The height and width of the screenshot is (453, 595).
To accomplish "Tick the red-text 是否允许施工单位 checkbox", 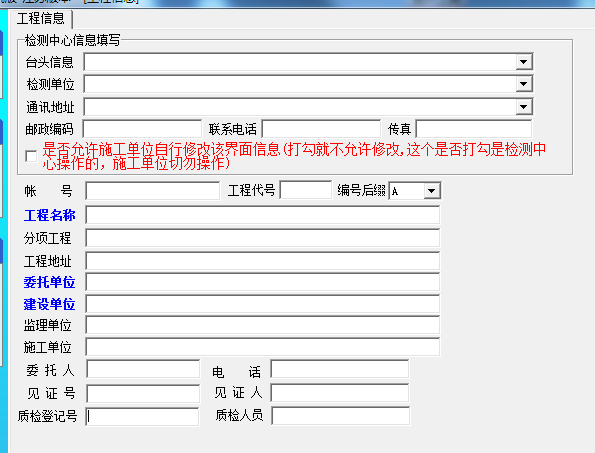I will pyautogui.click(x=31, y=156).
